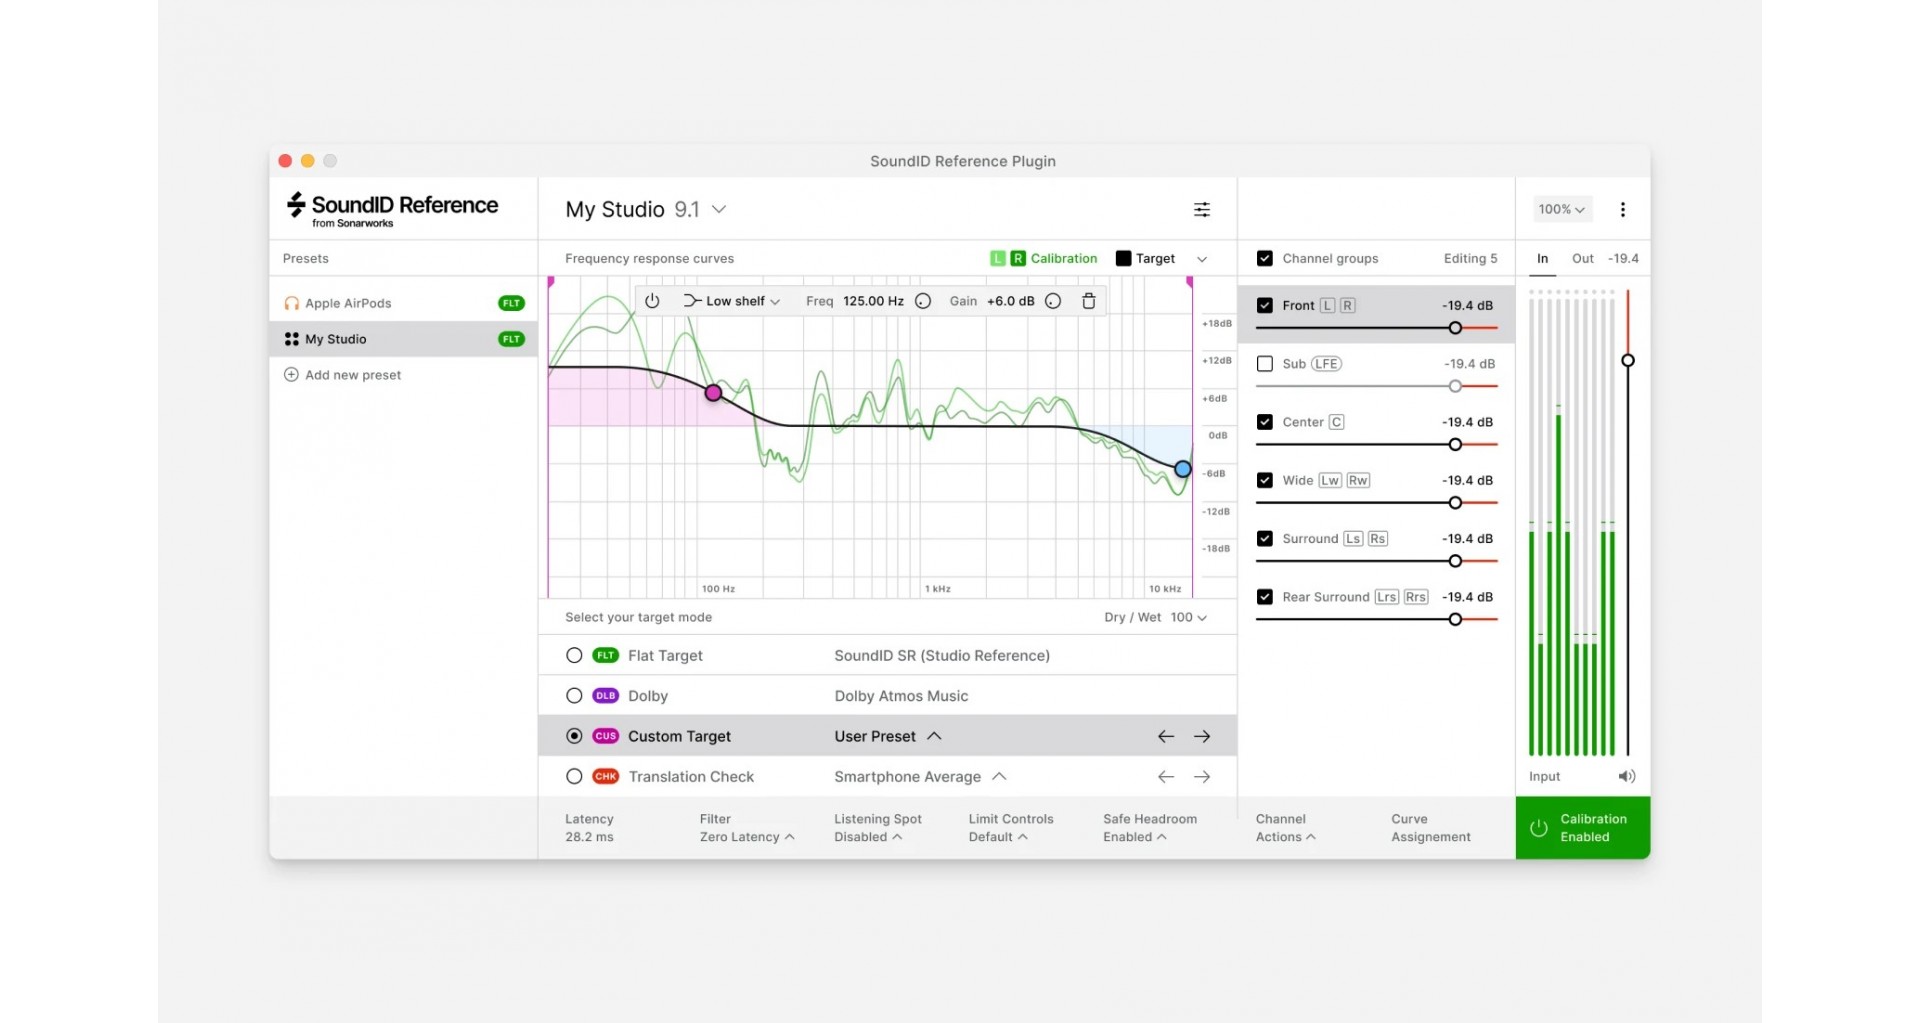Open the Safe Headroom Enabled menu
Image resolution: width=1920 pixels, height=1023 pixels.
[1150, 828]
